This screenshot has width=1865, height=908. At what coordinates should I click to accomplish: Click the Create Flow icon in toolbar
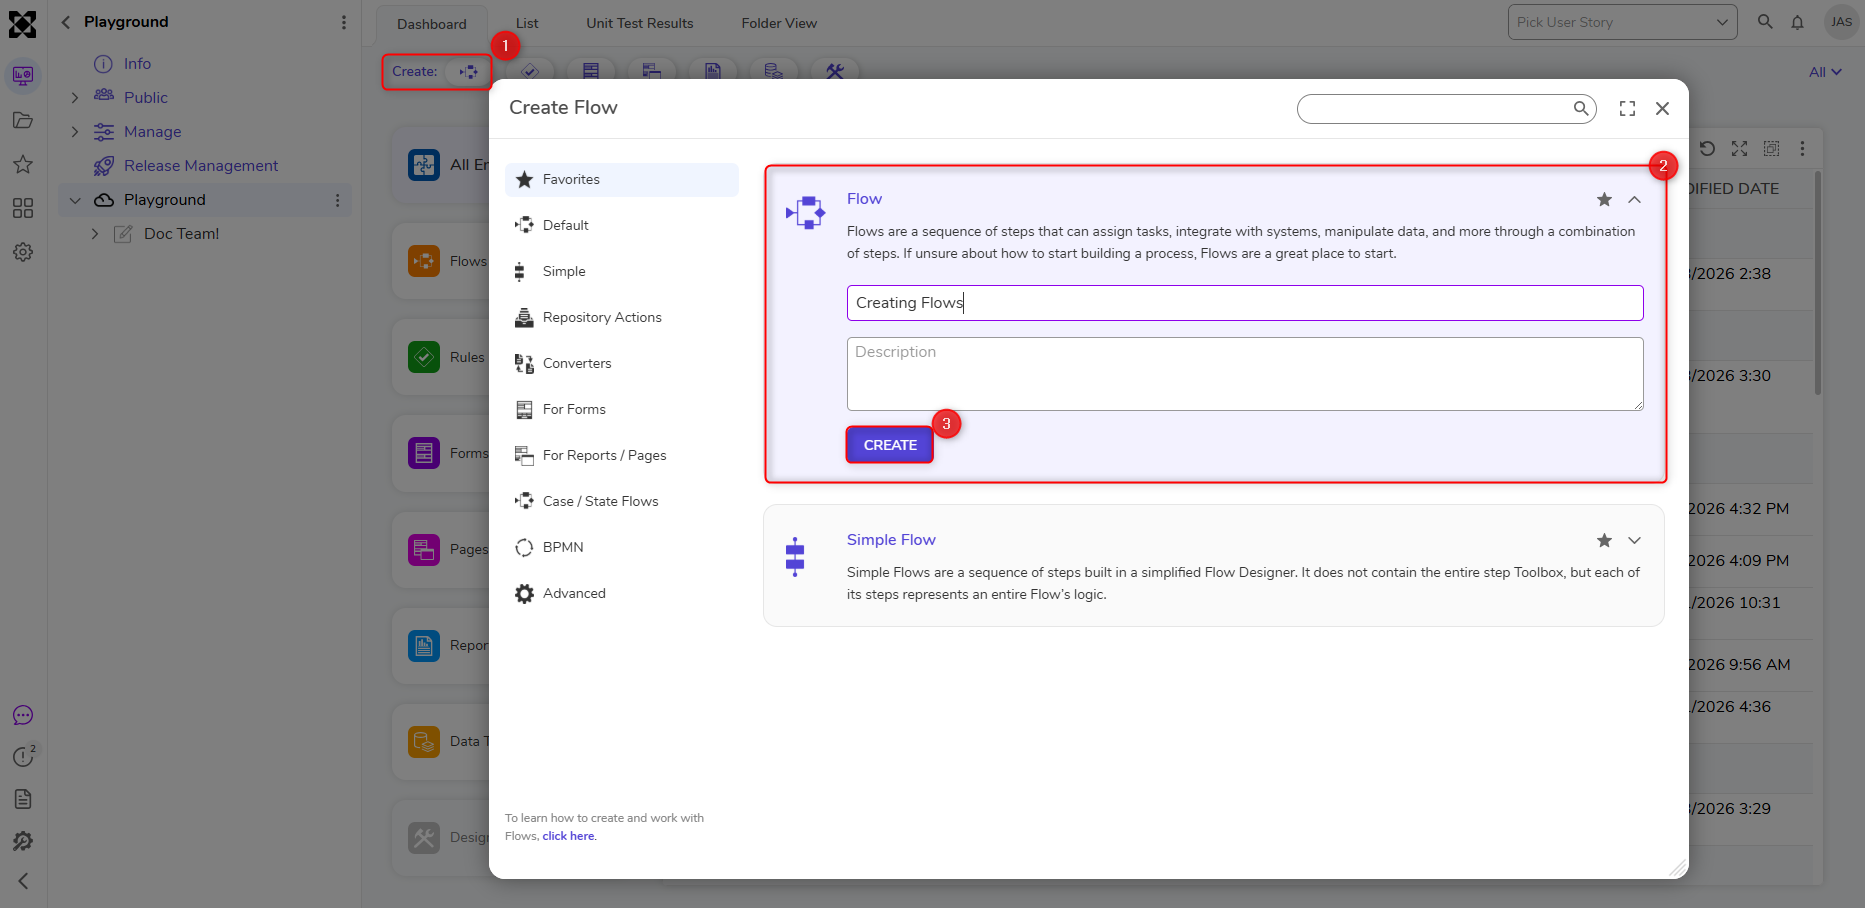click(468, 72)
